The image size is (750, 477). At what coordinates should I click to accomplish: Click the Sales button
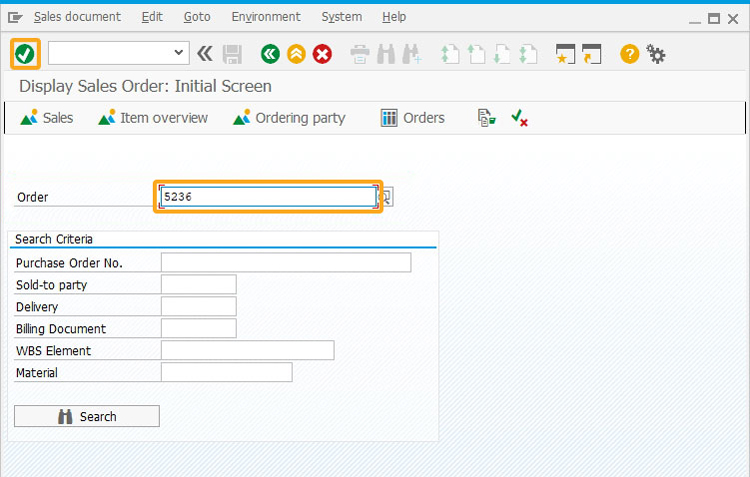tap(47, 118)
